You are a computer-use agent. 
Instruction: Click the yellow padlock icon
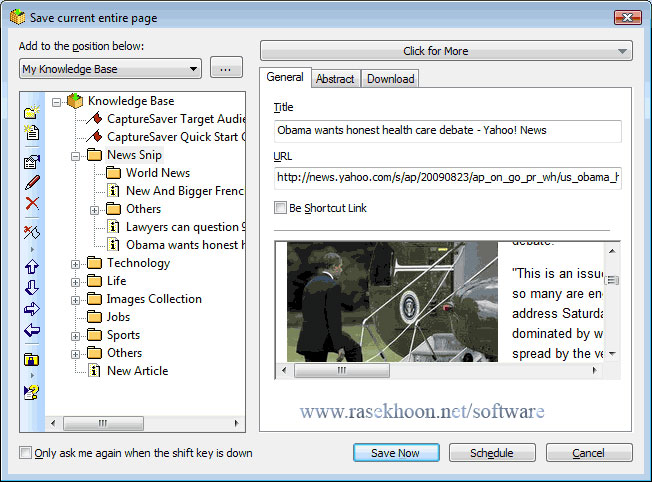point(31,359)
